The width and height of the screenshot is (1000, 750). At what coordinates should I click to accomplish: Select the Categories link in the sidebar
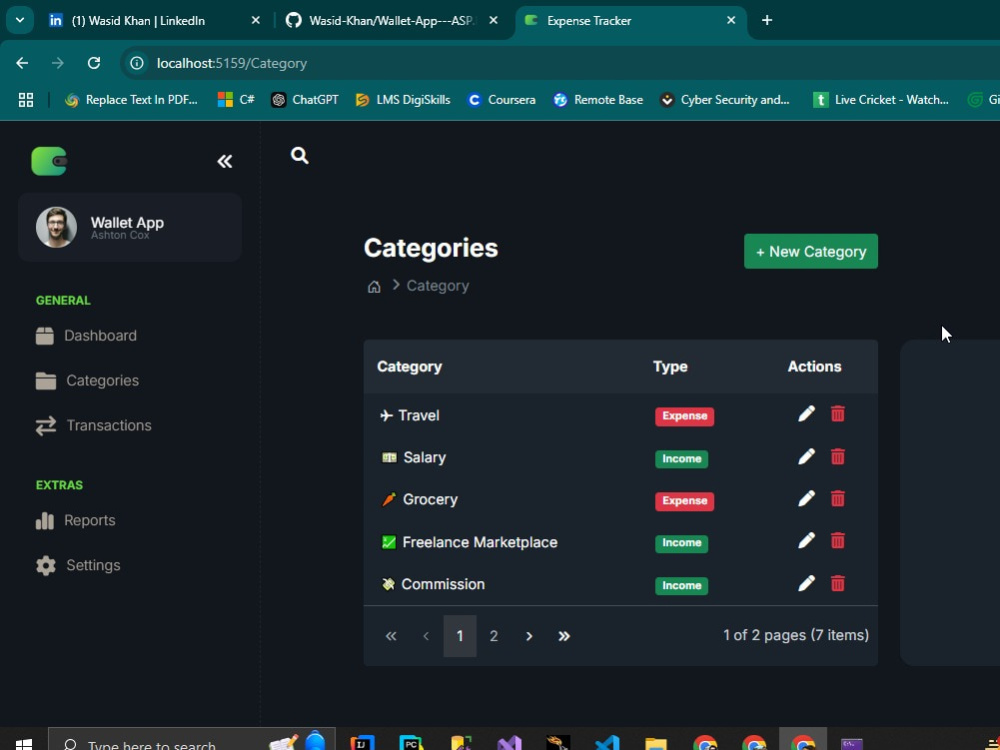(102, 380)
